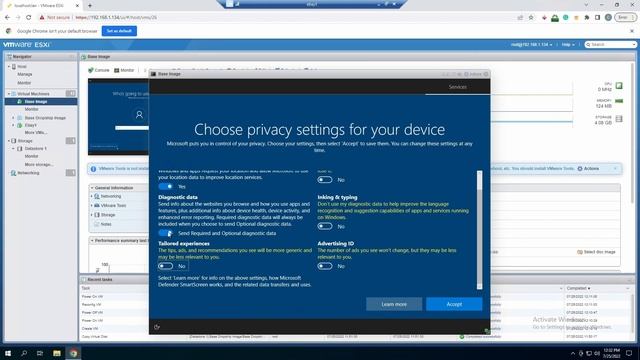Viewport: 640px width, 360px height.
Task: Click the Chrome share page icon
Action: (x=520, y=18)
